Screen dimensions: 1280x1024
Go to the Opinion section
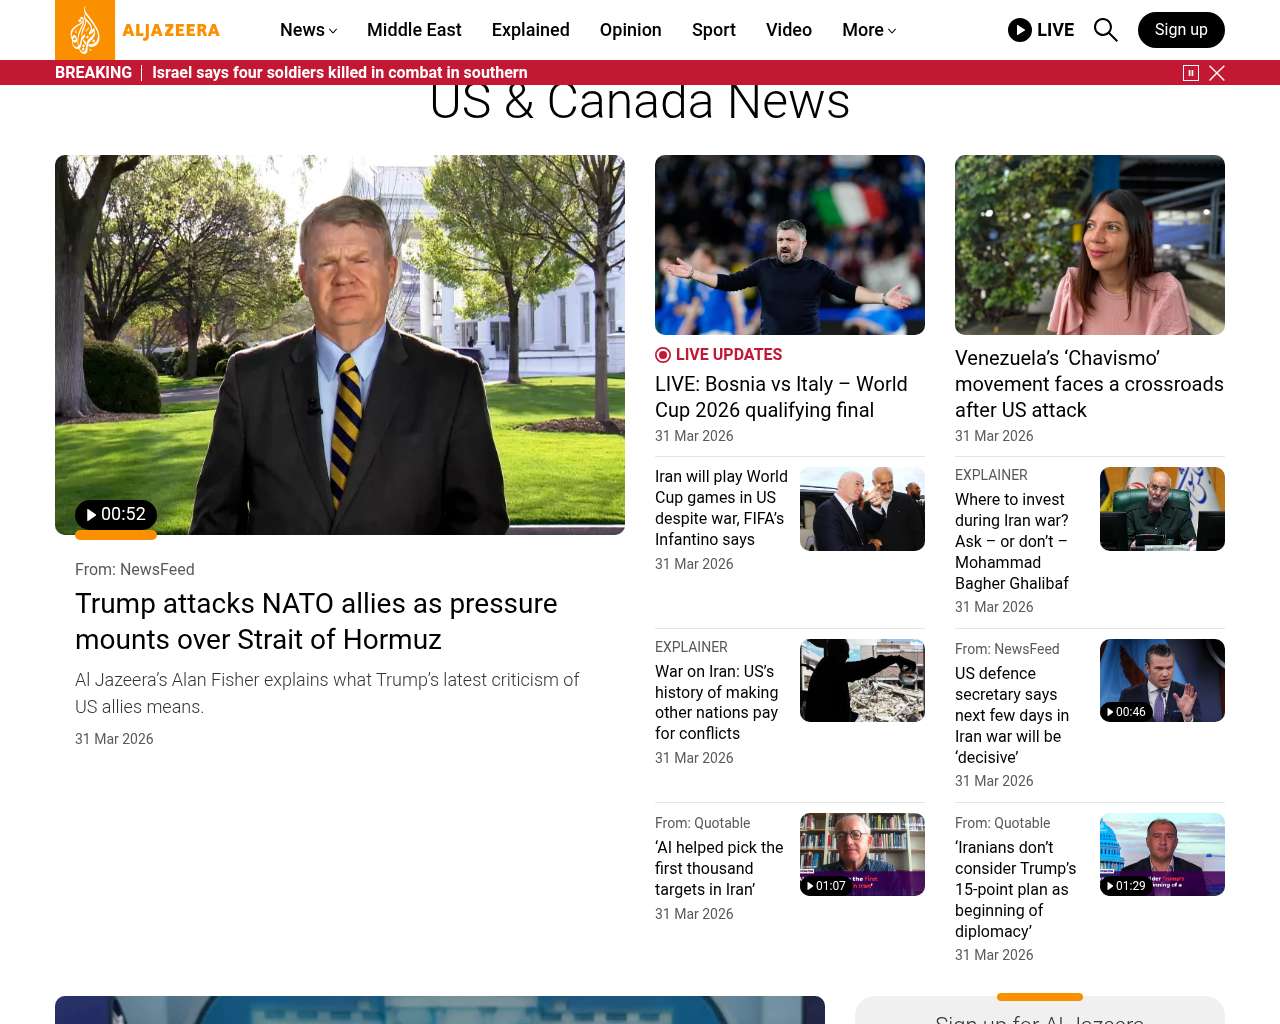tap(630, 30)
